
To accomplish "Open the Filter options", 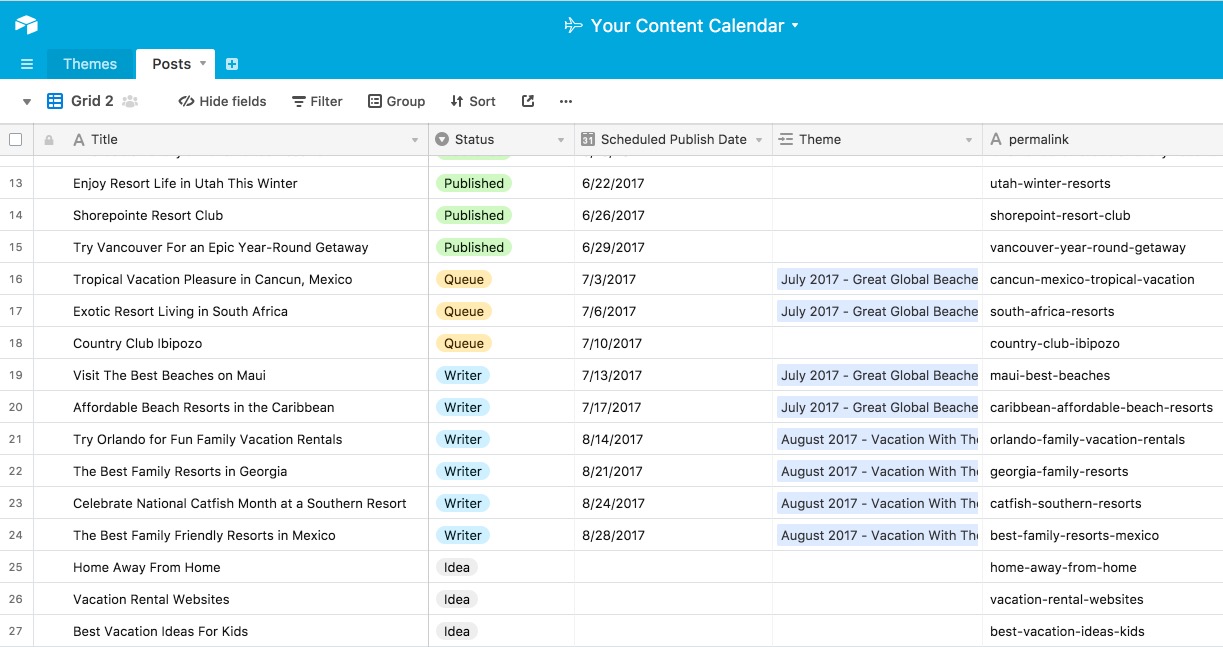I will tap(317, 101).
